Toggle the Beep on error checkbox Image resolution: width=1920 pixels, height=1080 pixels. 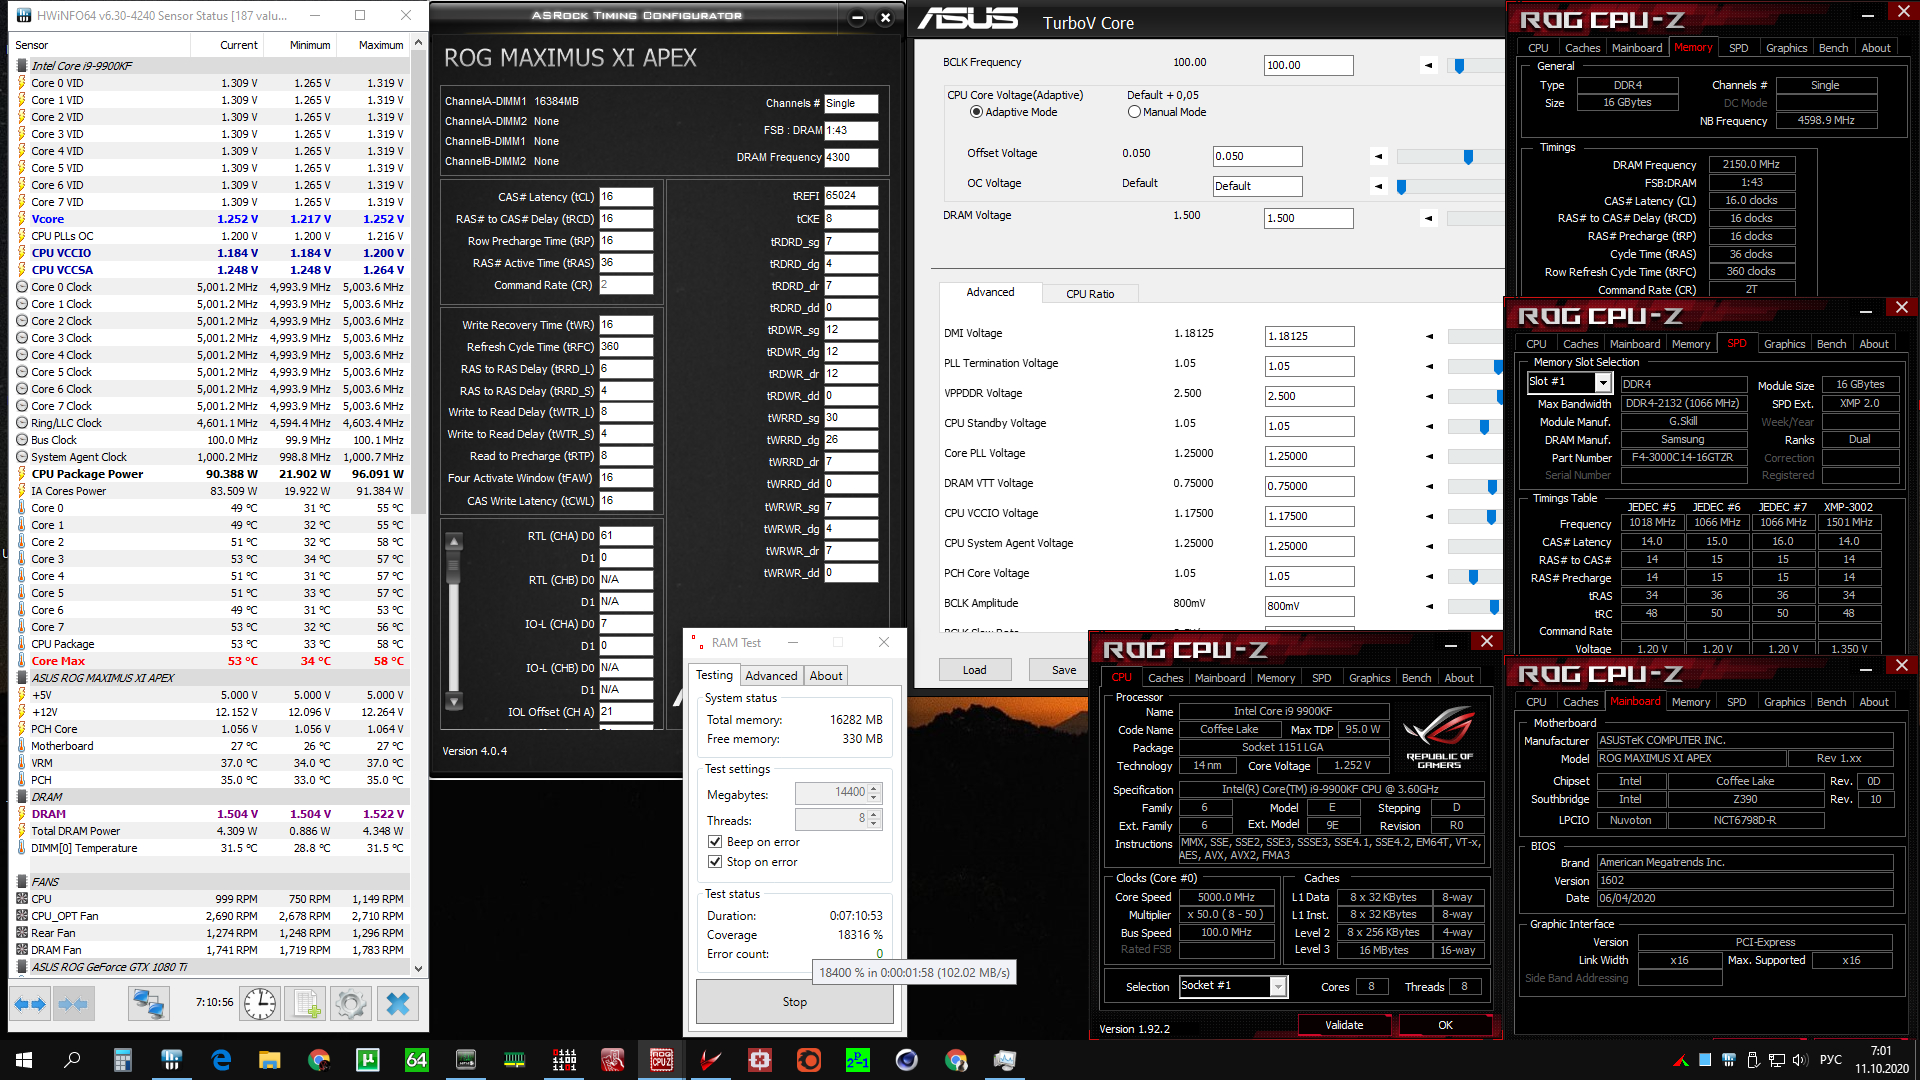coord(715,842)
